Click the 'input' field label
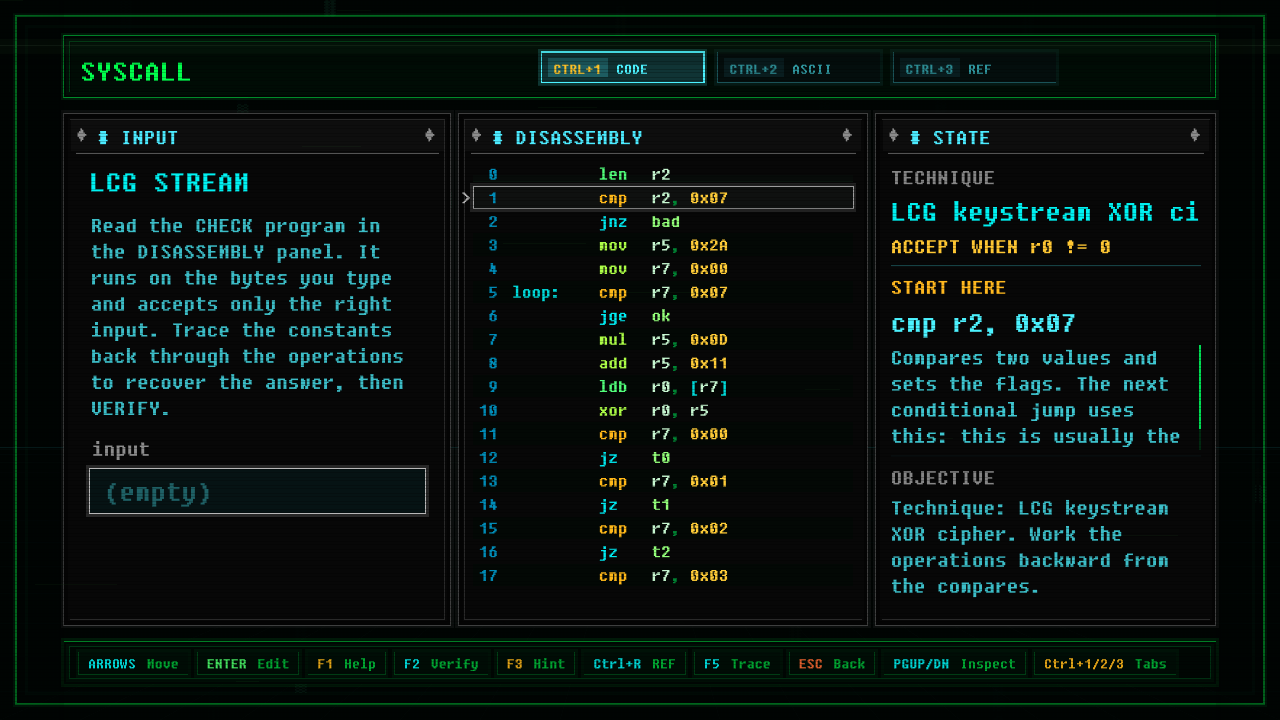The width and height of the screenshot is (1280, 720). 121,450
